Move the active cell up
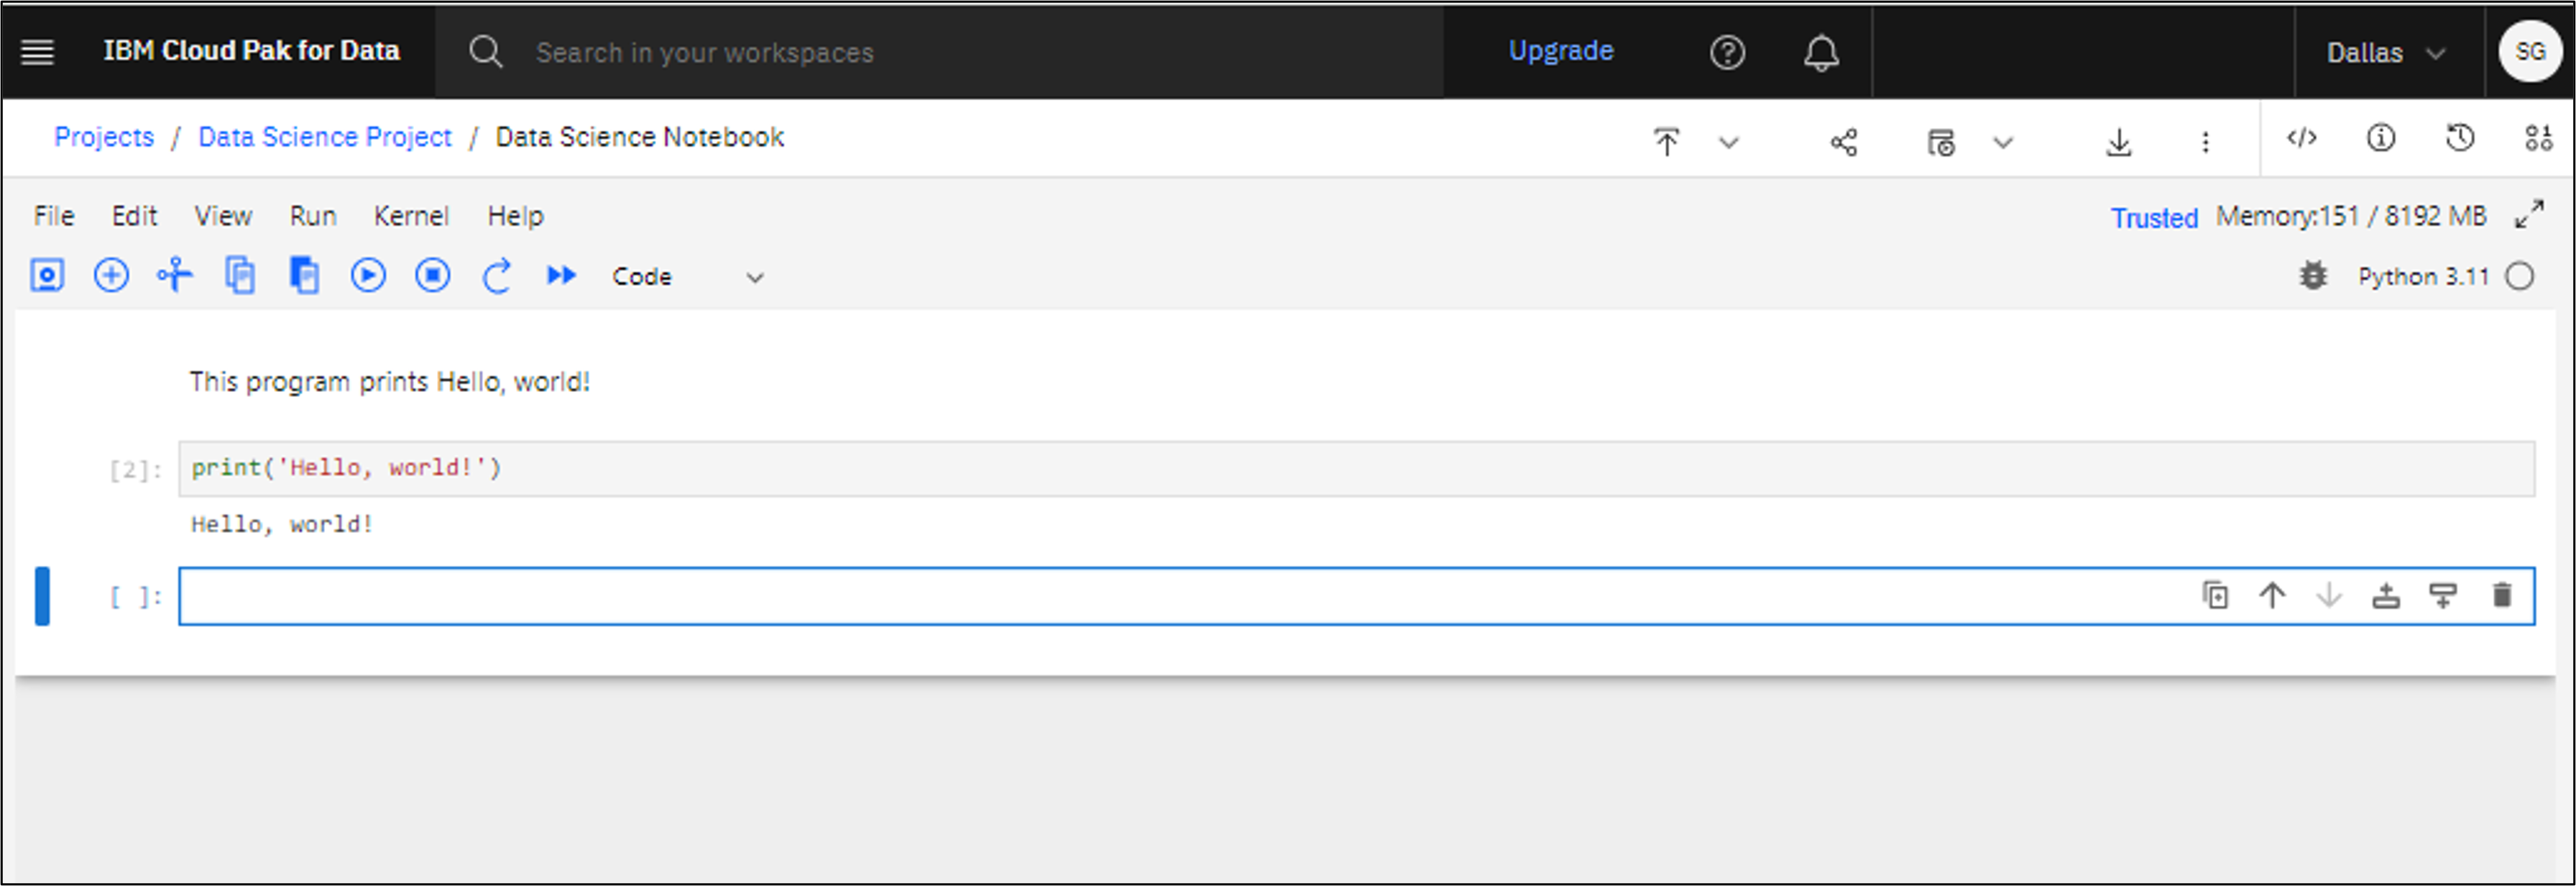Viewport: 2576px width, 886px height. 2272,596
